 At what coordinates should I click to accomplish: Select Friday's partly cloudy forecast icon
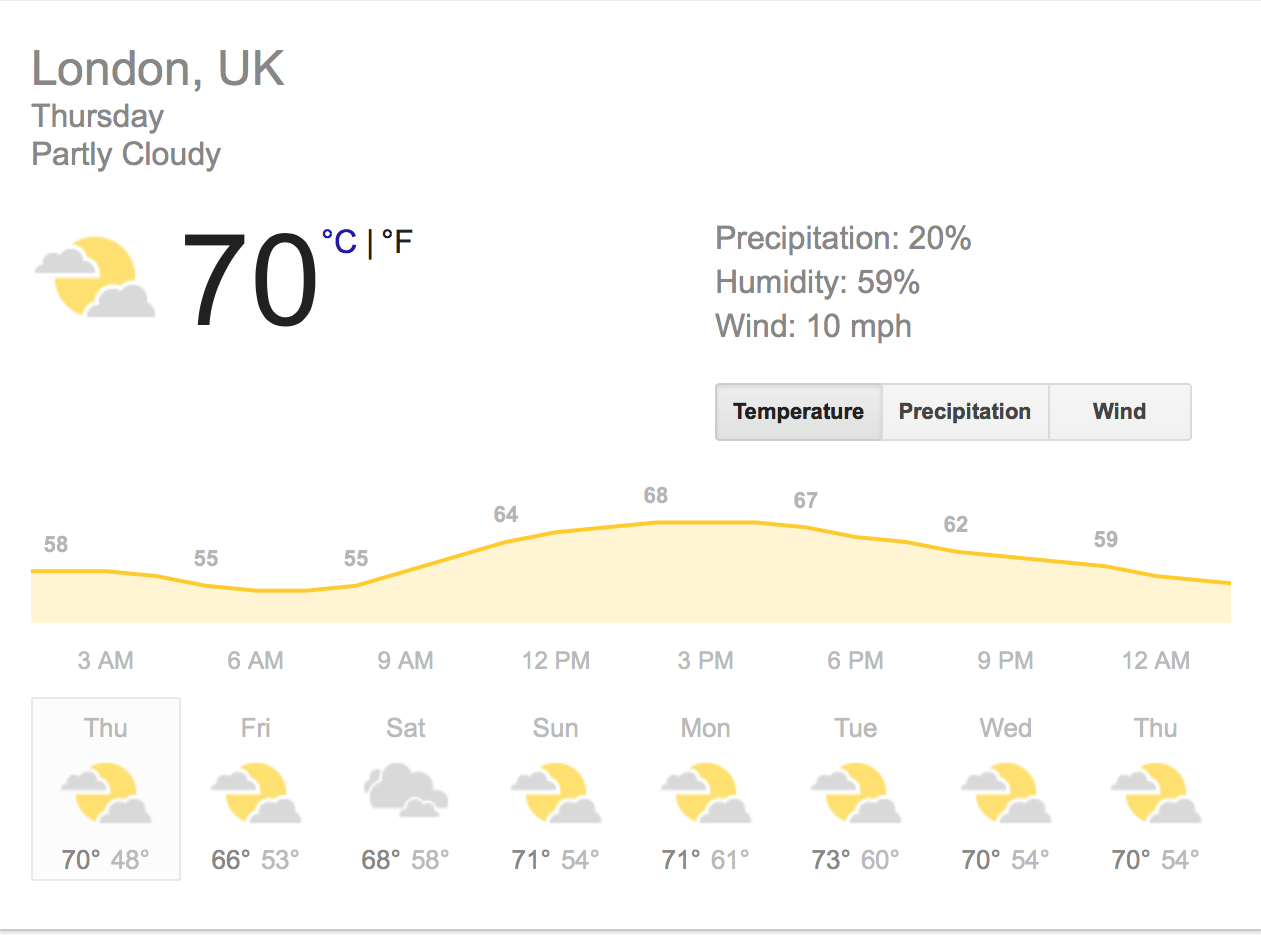256,792
